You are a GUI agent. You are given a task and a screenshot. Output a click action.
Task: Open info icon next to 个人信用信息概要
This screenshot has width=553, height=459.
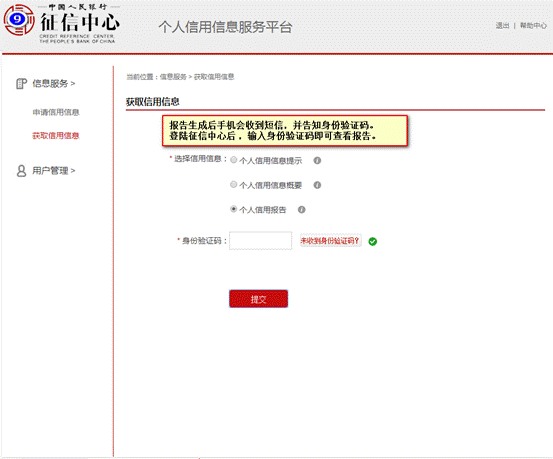[317, 185]
